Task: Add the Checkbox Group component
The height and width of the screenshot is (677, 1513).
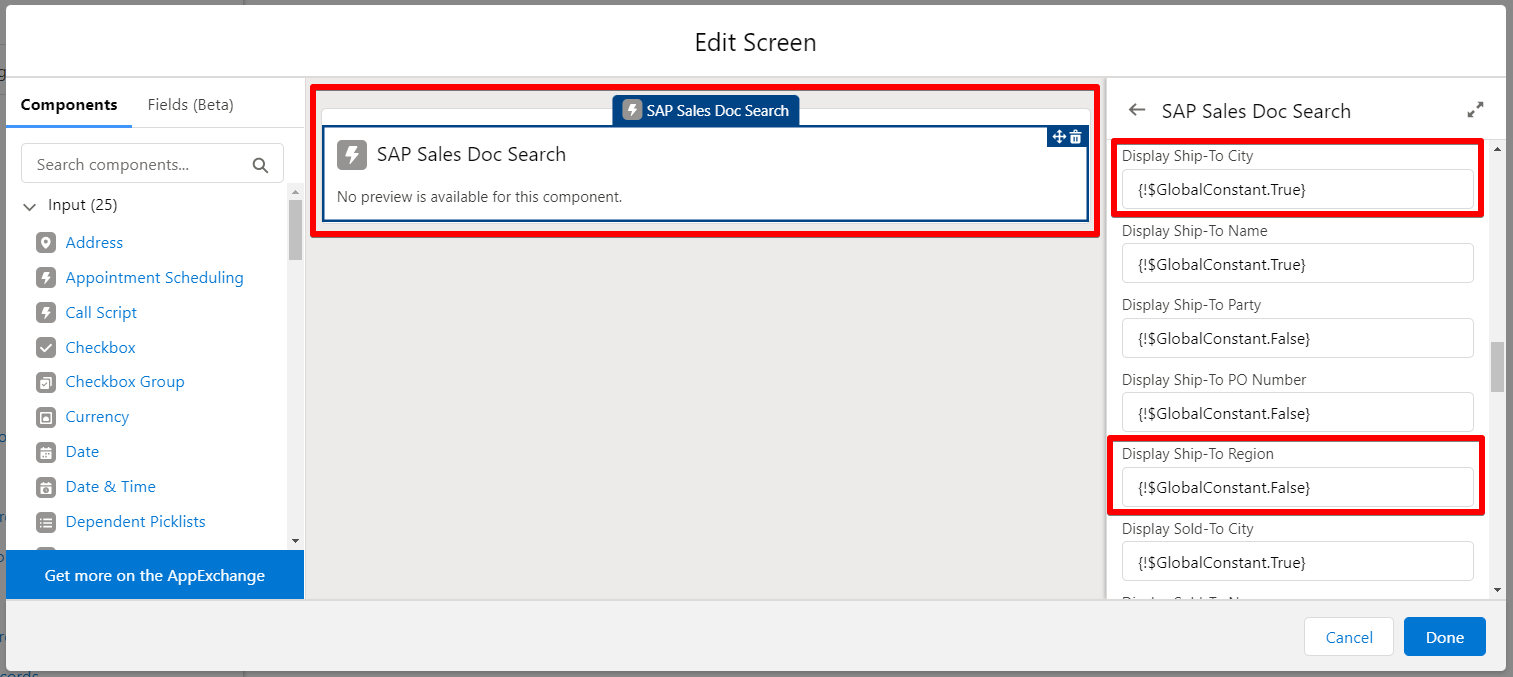Action: 125,382
